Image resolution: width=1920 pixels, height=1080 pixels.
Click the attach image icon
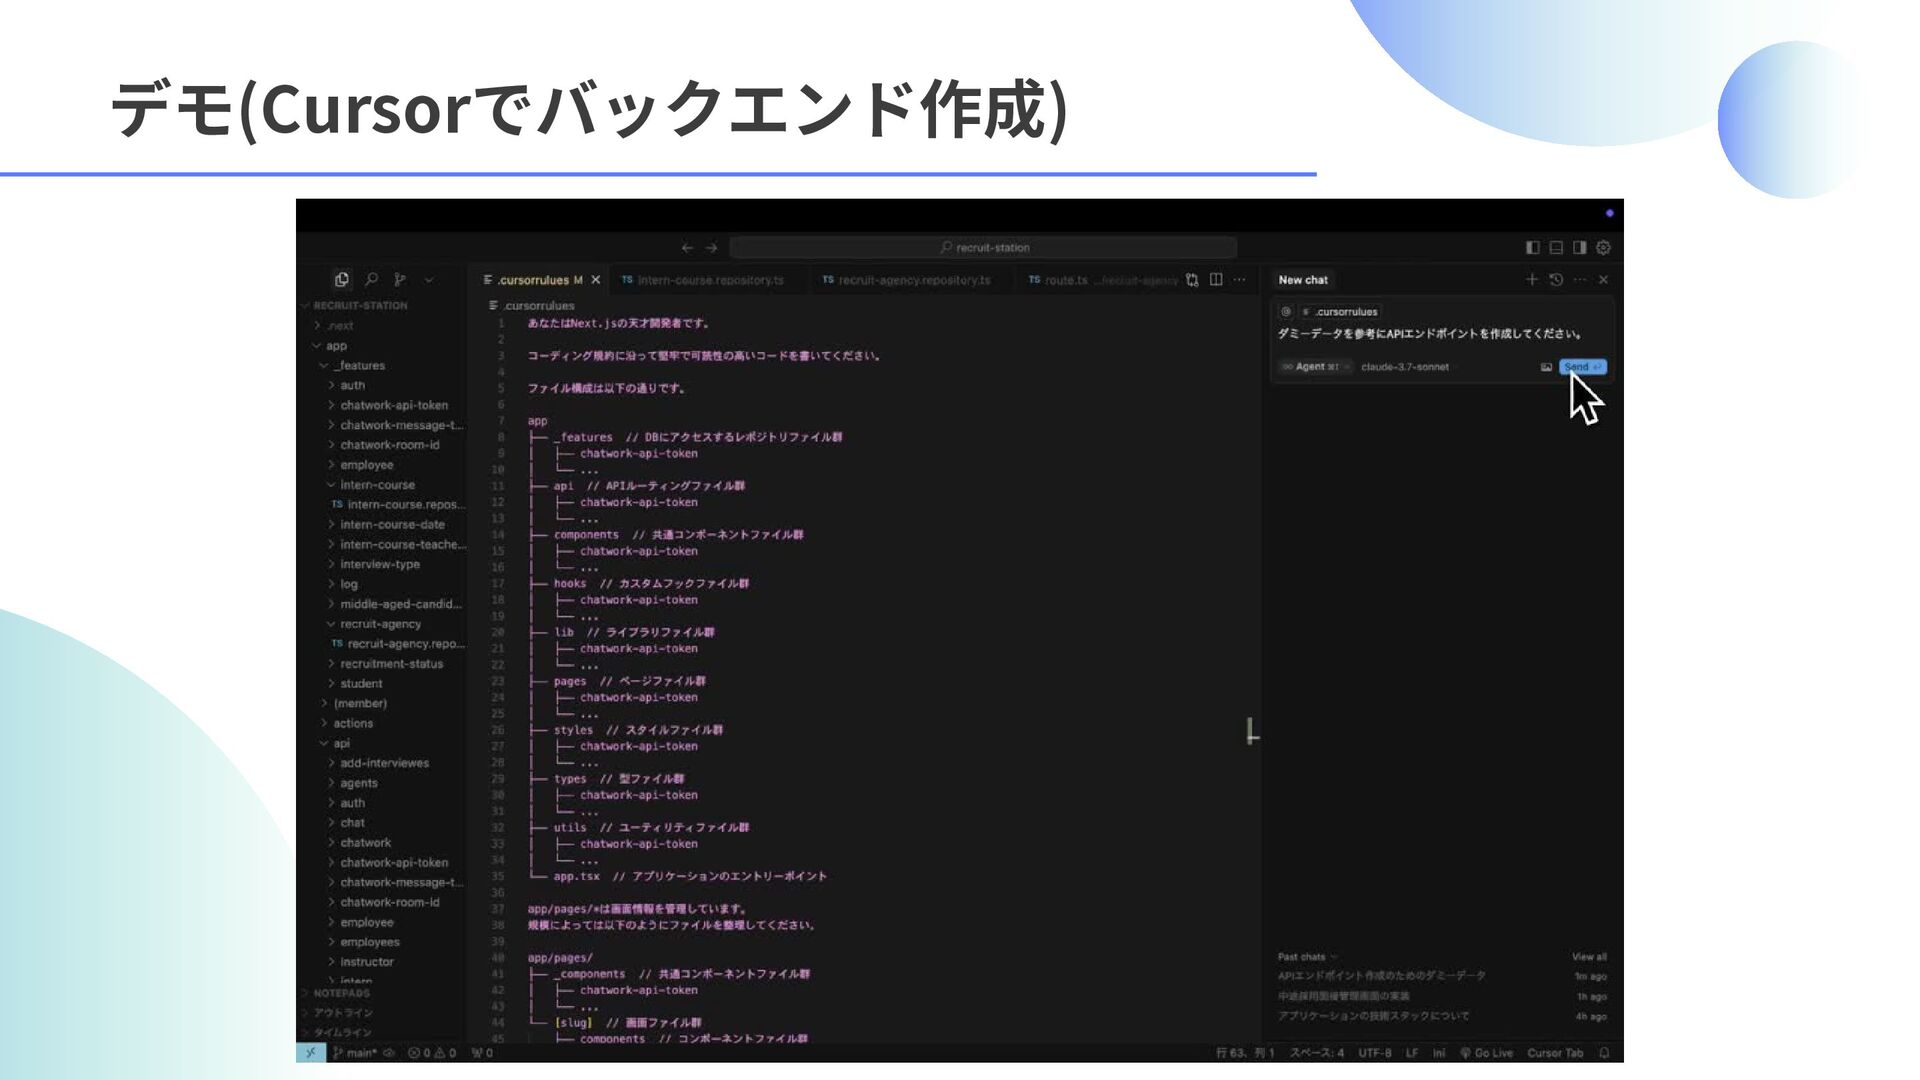coord(1546,367)
